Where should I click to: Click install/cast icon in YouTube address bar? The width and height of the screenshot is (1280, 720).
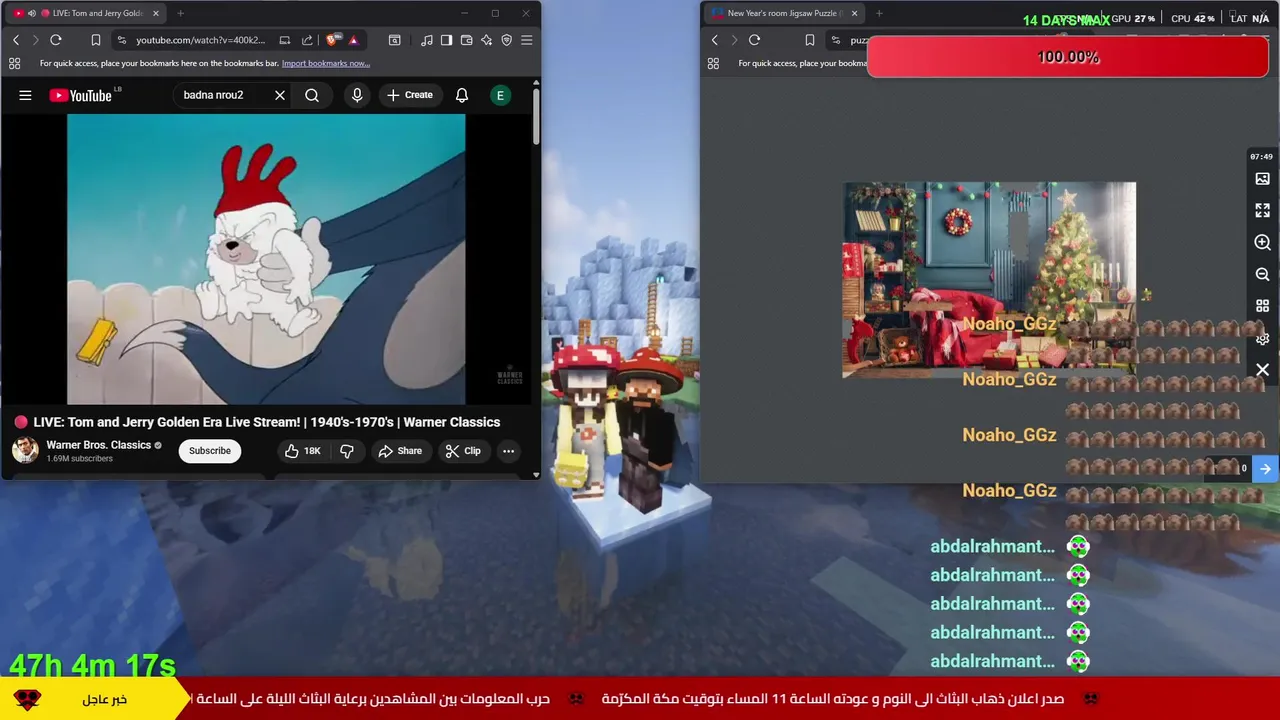point(285,40)
